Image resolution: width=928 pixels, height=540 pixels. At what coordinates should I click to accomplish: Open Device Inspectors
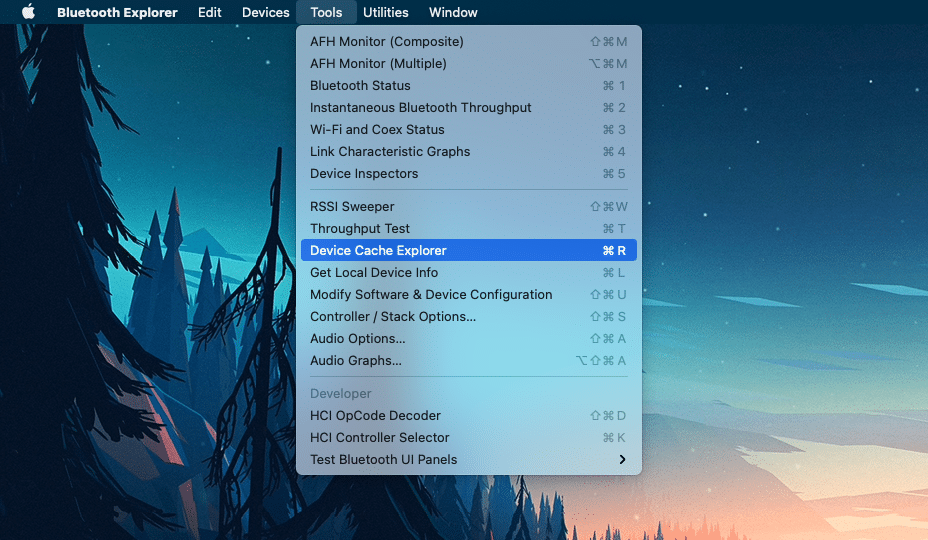click(x=469, y=173)
